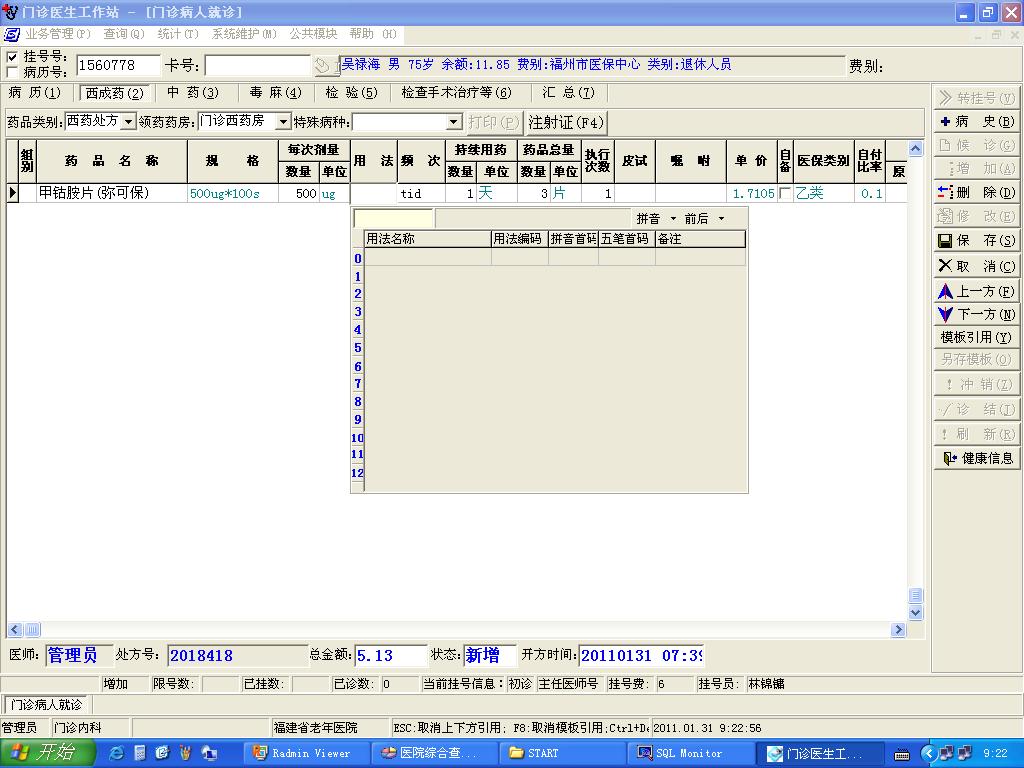This screenshot has height=768, width=1024.
Task: Open the 业务管理(P) menu
Action: [x=57, y=34]
